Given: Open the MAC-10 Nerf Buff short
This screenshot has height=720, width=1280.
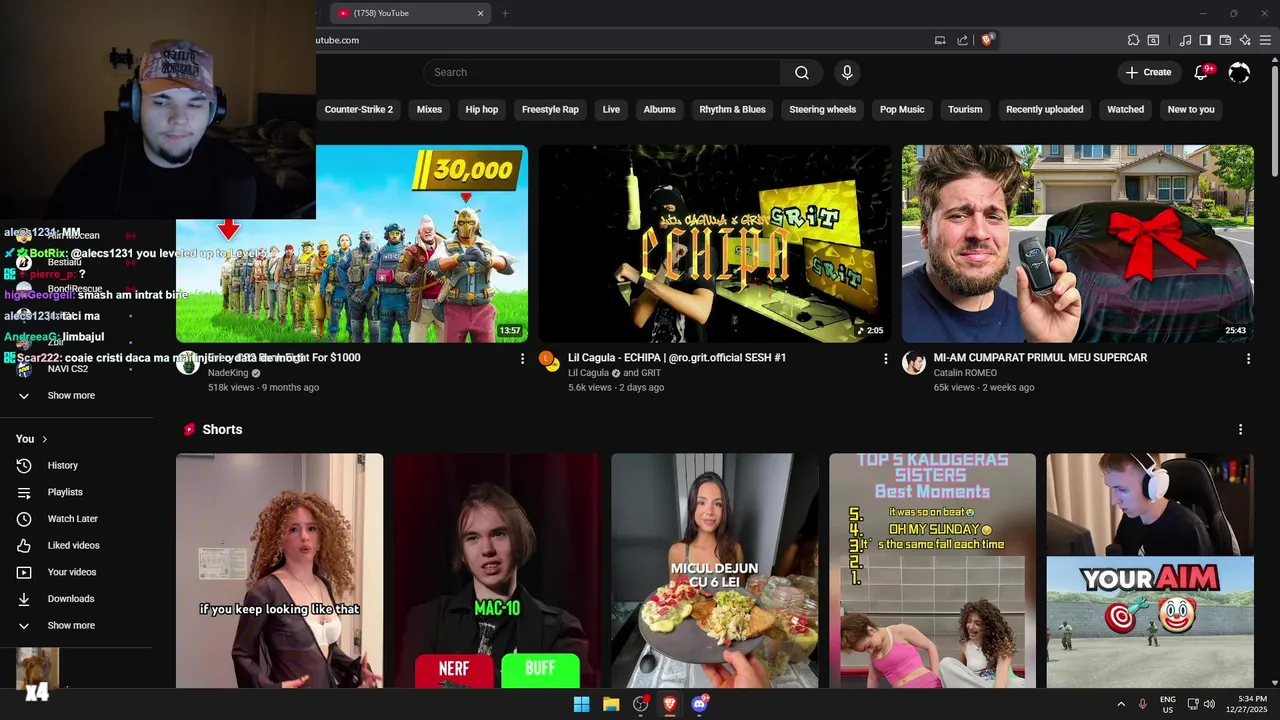Looking at the screenshot, I should pos(497,571).
